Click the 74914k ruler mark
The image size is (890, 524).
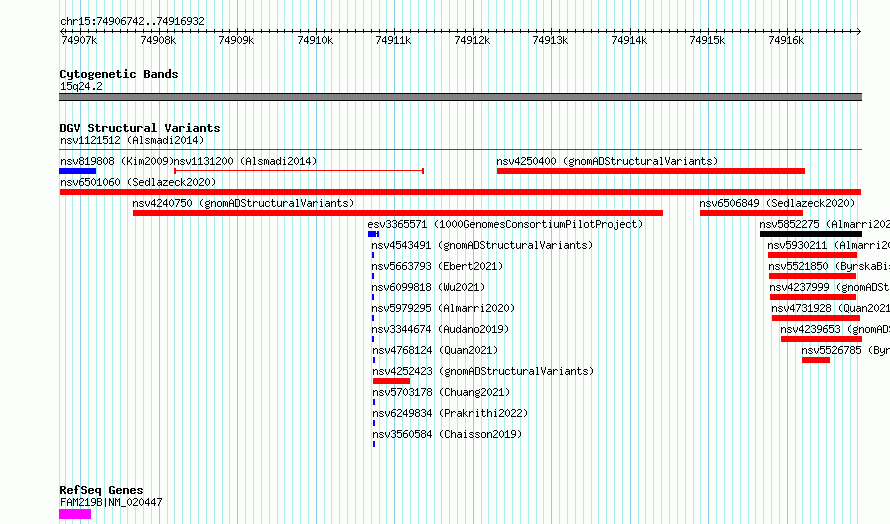(x=629, y=40)
